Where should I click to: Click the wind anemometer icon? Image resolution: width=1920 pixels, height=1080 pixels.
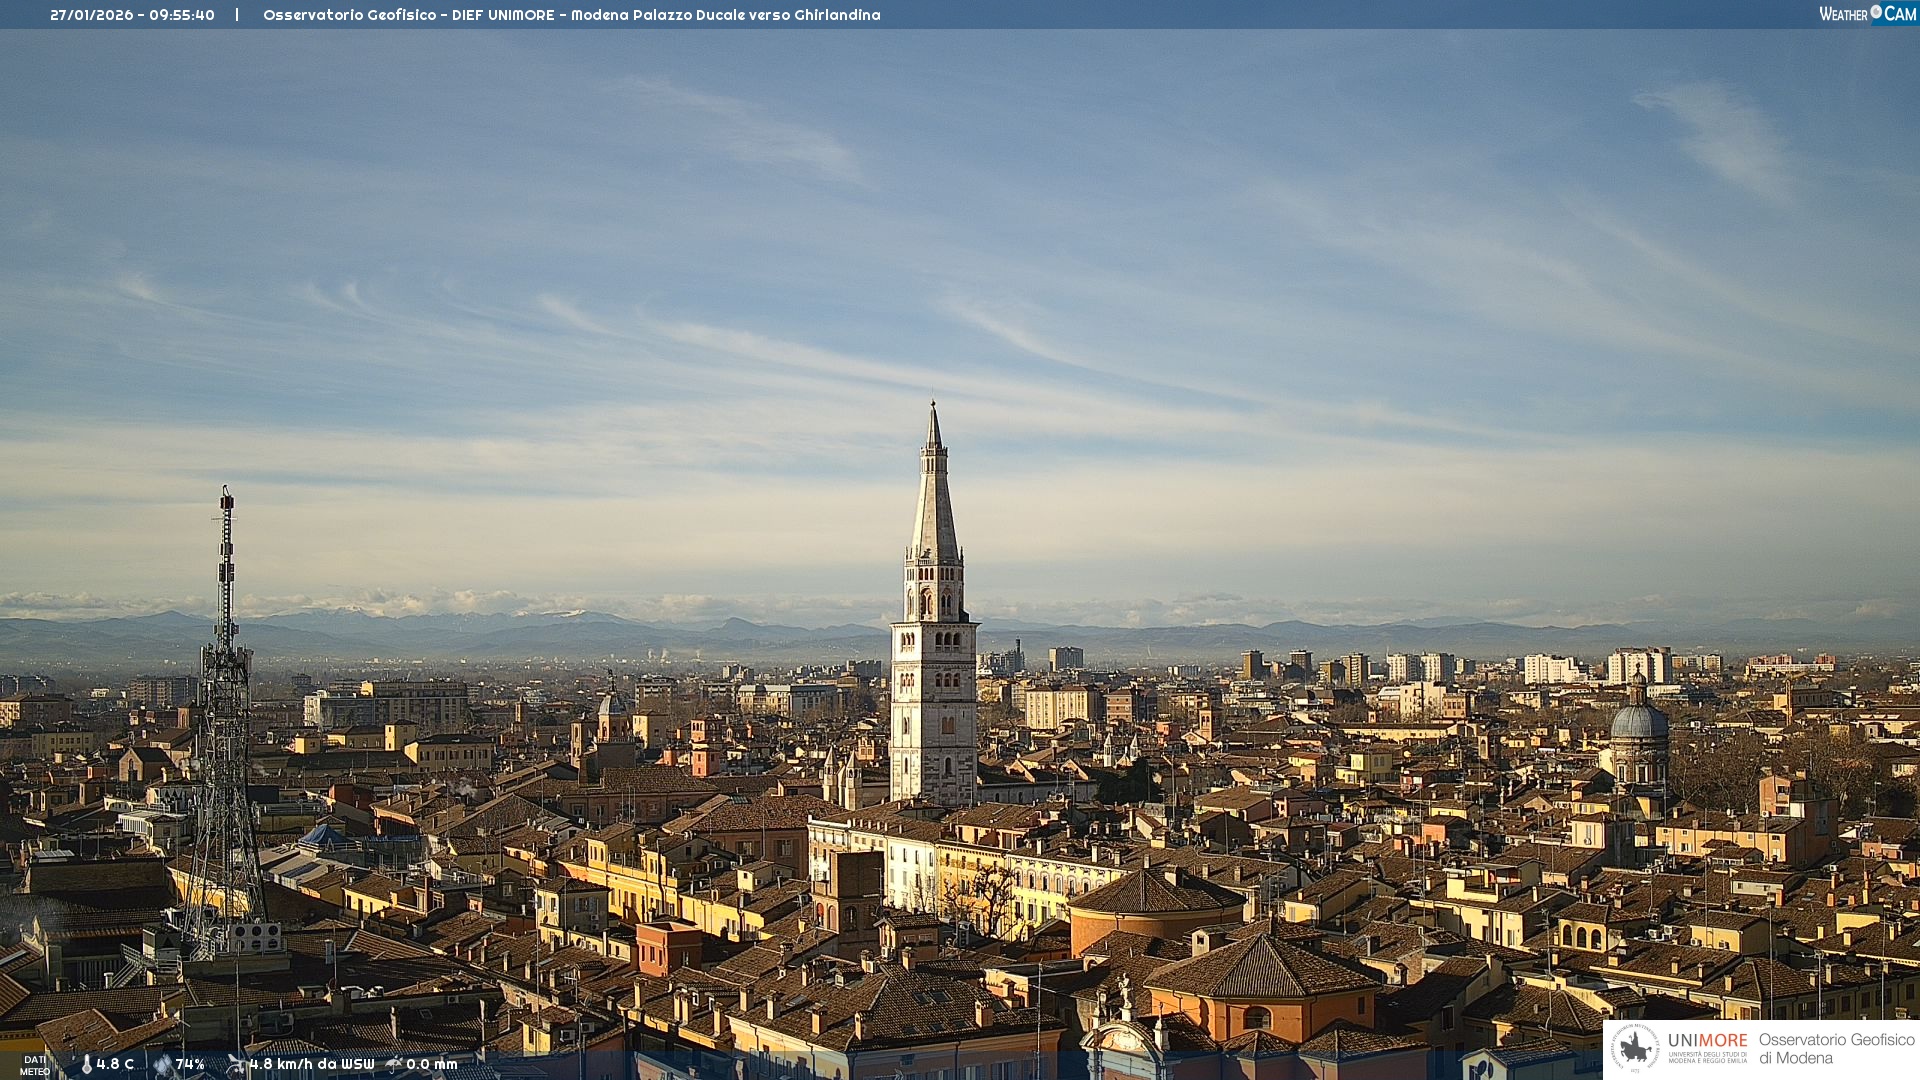pos(236,1064)
